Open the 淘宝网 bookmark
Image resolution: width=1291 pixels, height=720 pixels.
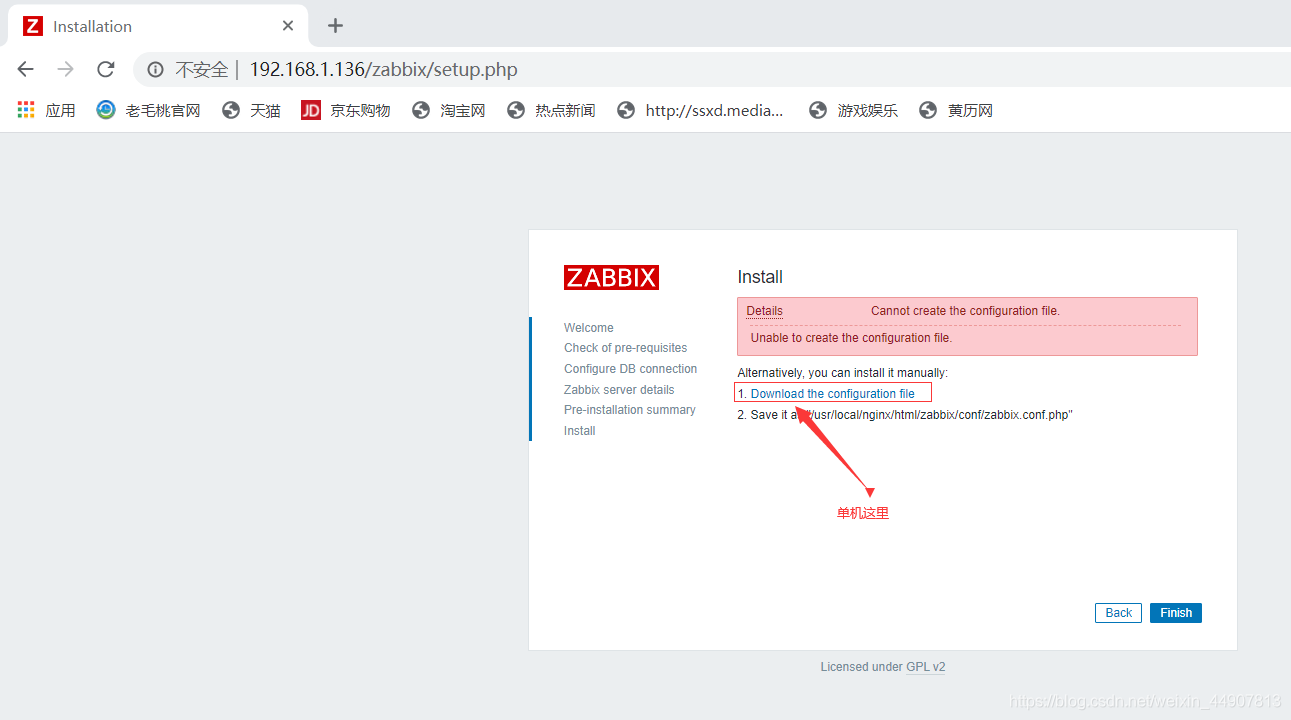(448, 110)
